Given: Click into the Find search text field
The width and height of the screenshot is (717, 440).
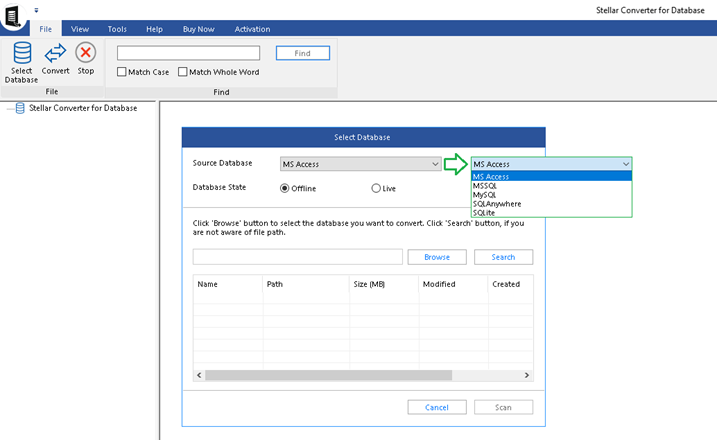Looking at the screenshot, I should point(188,53).
